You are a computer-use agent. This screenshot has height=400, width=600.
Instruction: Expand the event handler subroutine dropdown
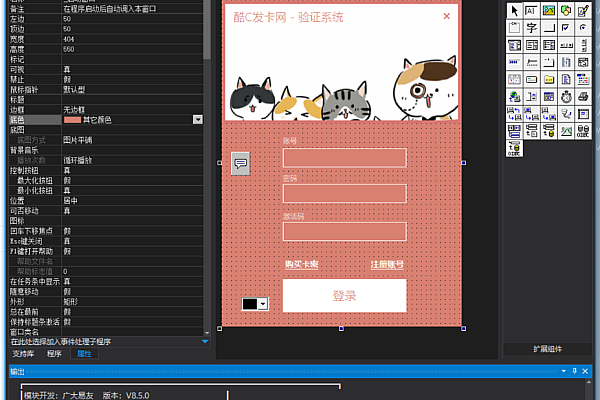pos(206,342)
